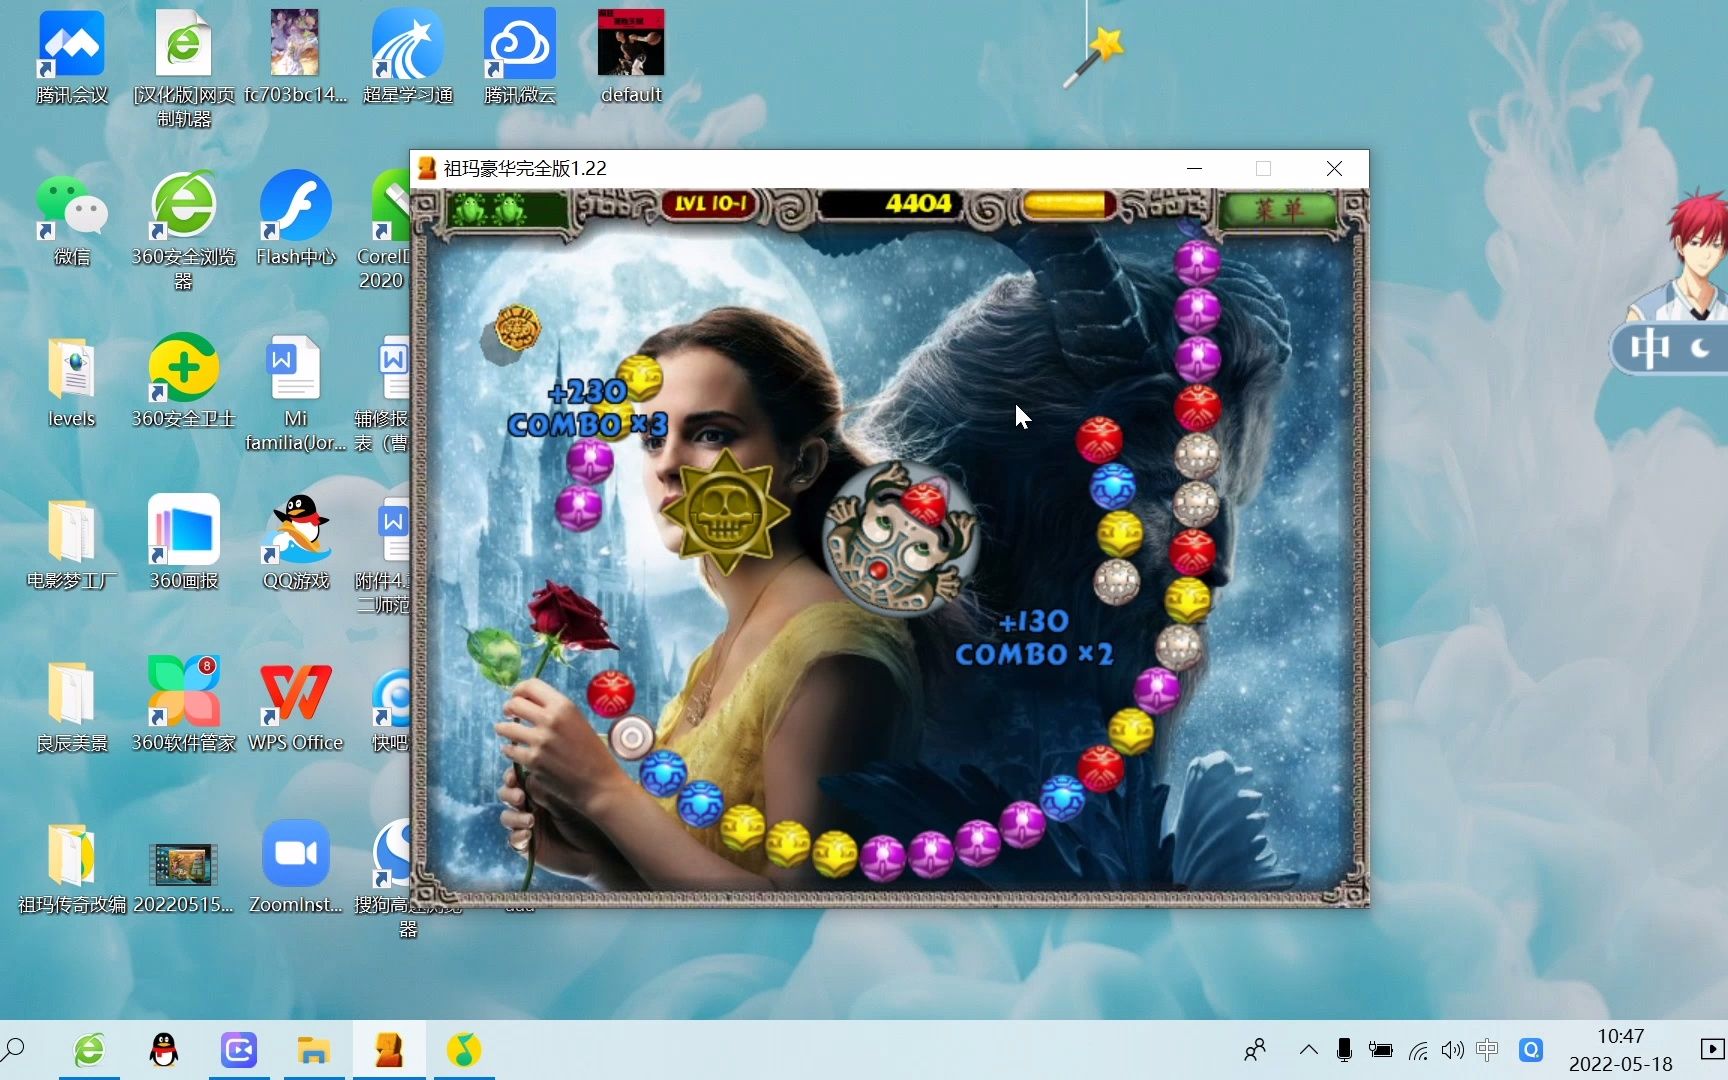Open the levels folder
Image resolution: width=1728 pixels, height=1080 pixels.
pos(71,383)
